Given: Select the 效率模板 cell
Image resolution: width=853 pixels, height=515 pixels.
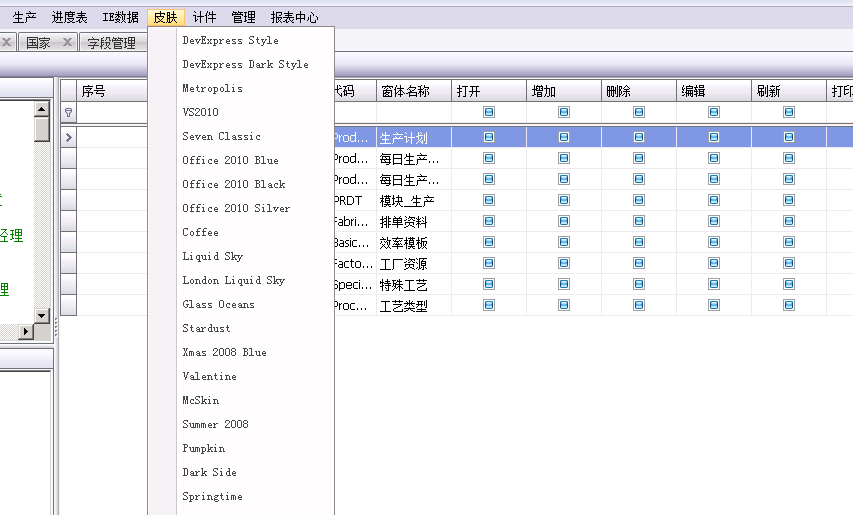Looking at the screenshot, I should (413, 243).
